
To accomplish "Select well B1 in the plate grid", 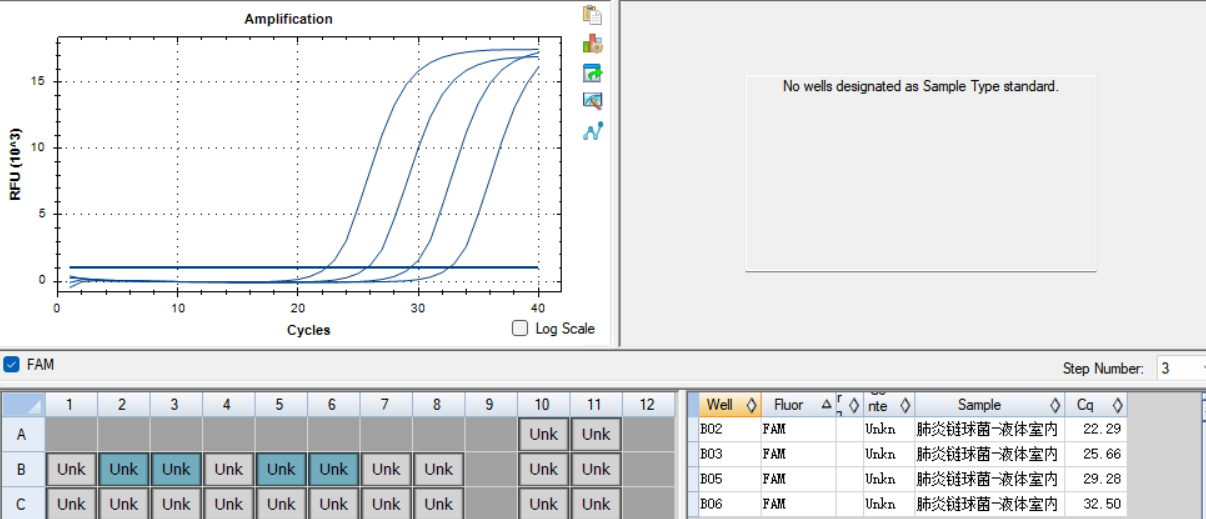I will click(71, 469).
